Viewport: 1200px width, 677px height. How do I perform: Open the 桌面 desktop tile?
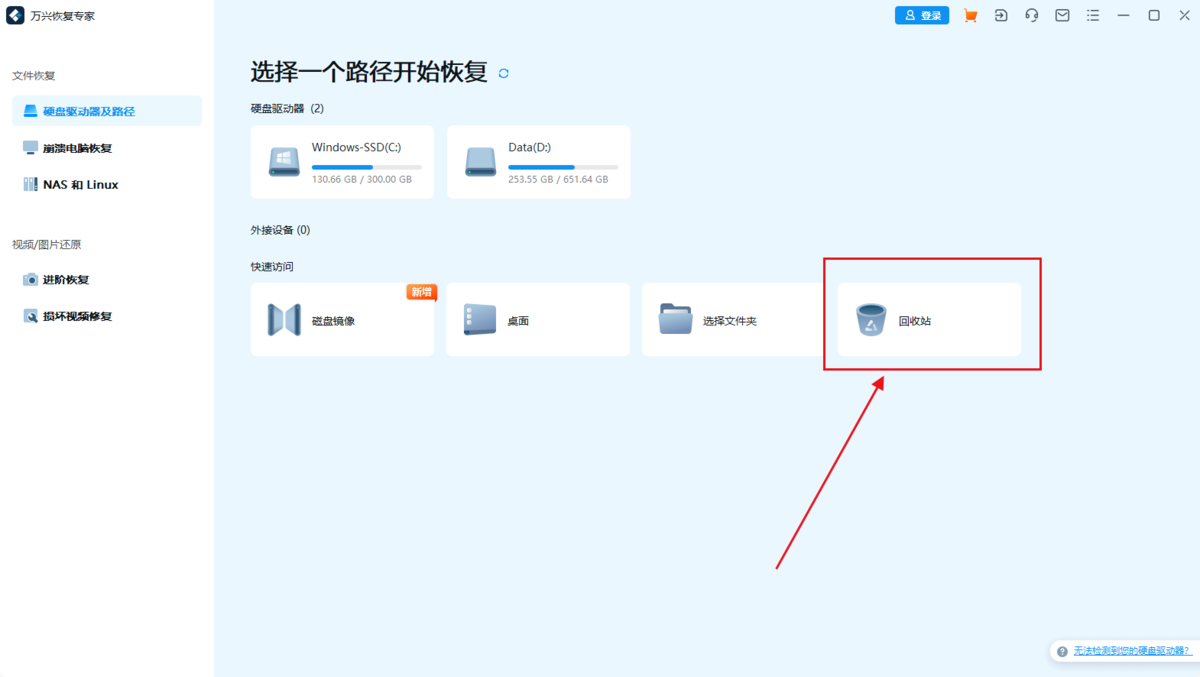pos(538,319)
